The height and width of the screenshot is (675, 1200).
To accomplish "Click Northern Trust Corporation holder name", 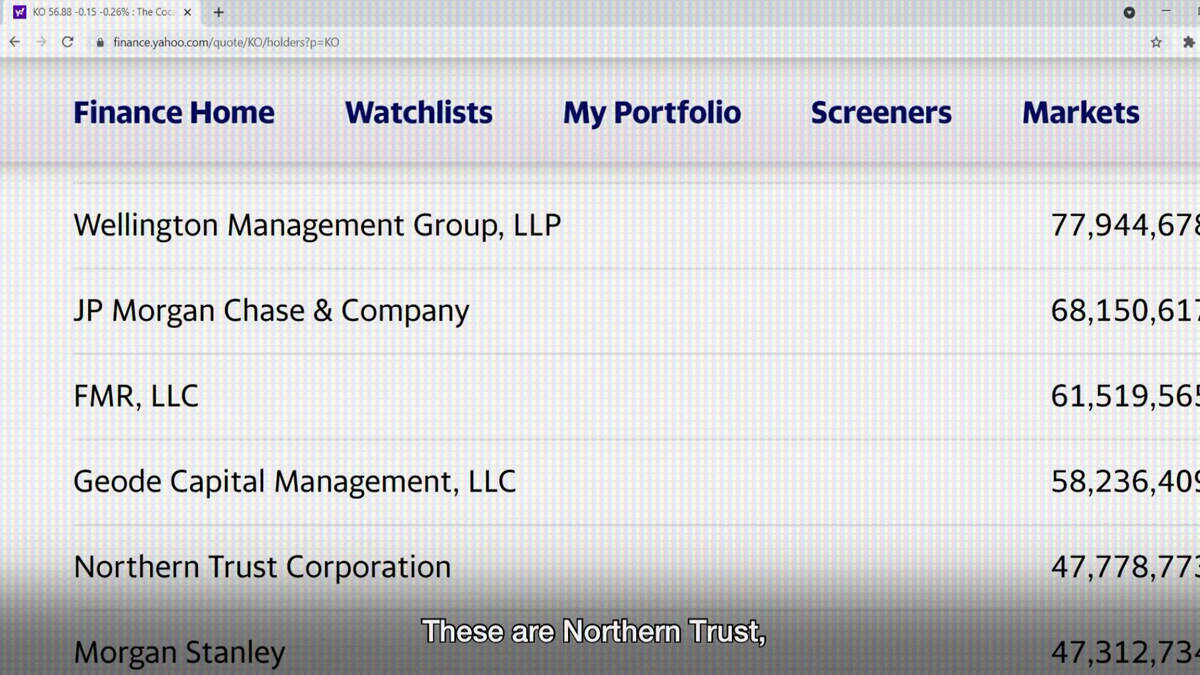I will 262,567.
